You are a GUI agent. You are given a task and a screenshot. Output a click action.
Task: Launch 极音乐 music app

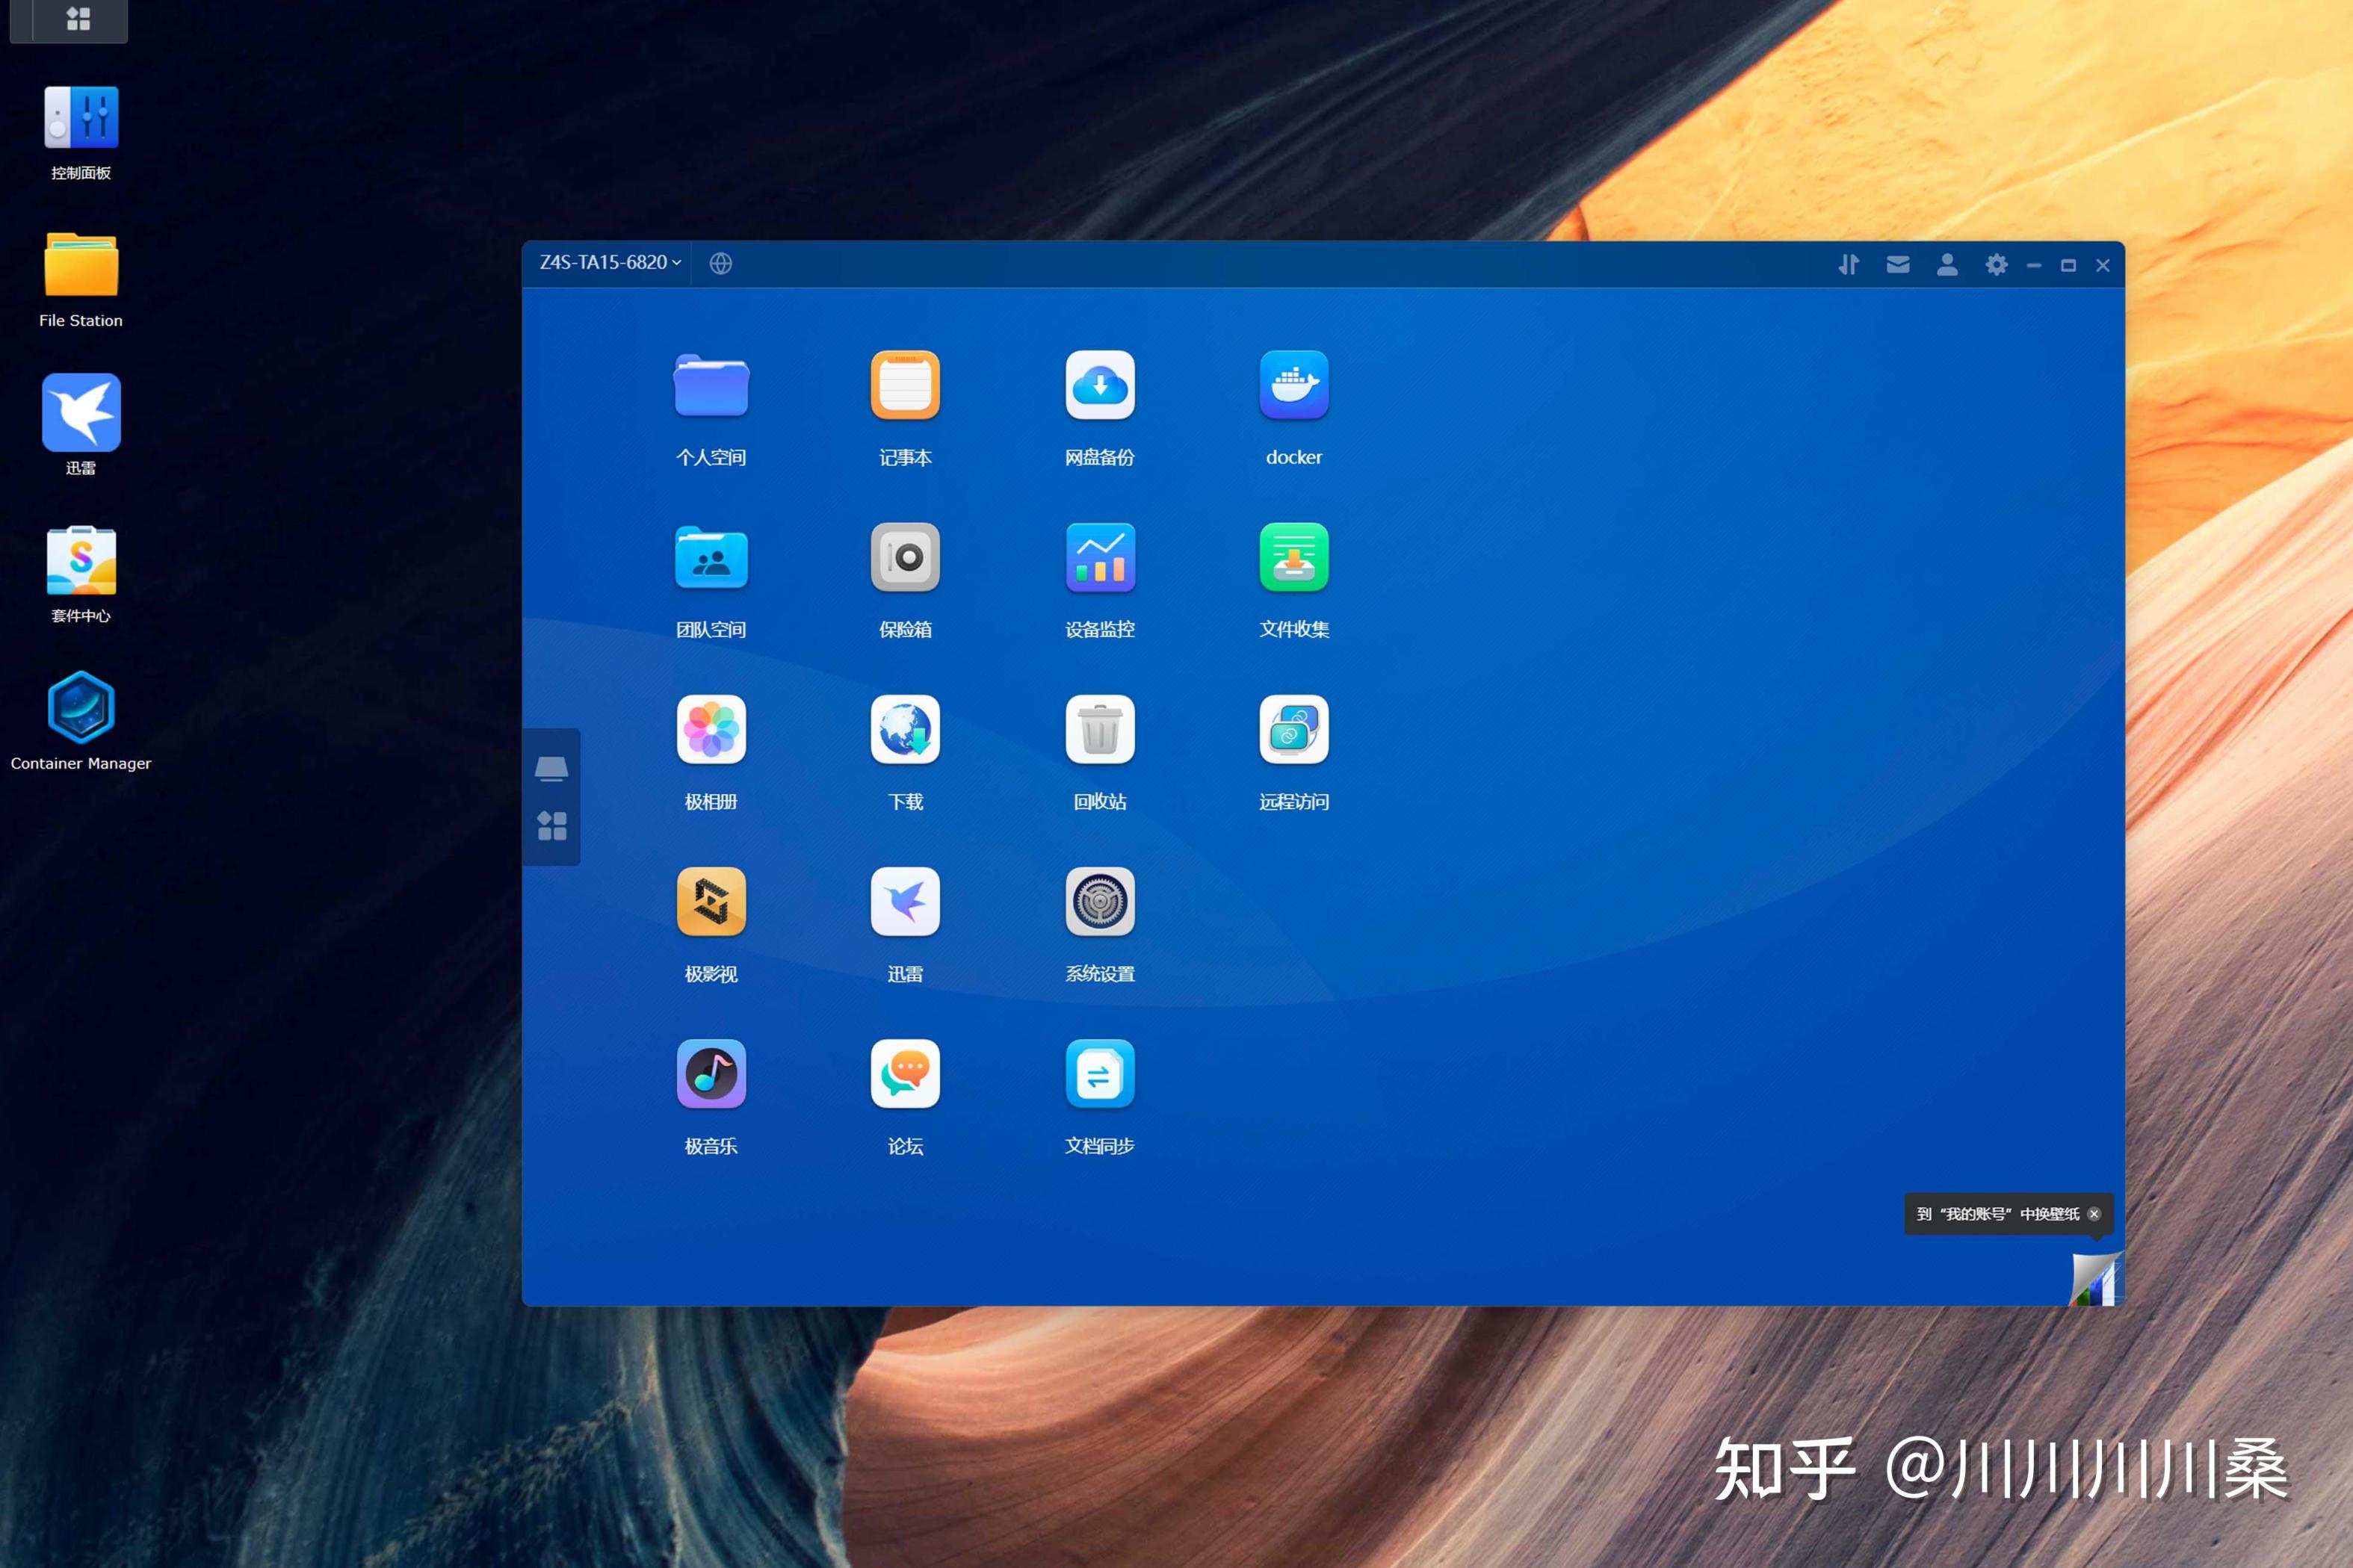711,1074
